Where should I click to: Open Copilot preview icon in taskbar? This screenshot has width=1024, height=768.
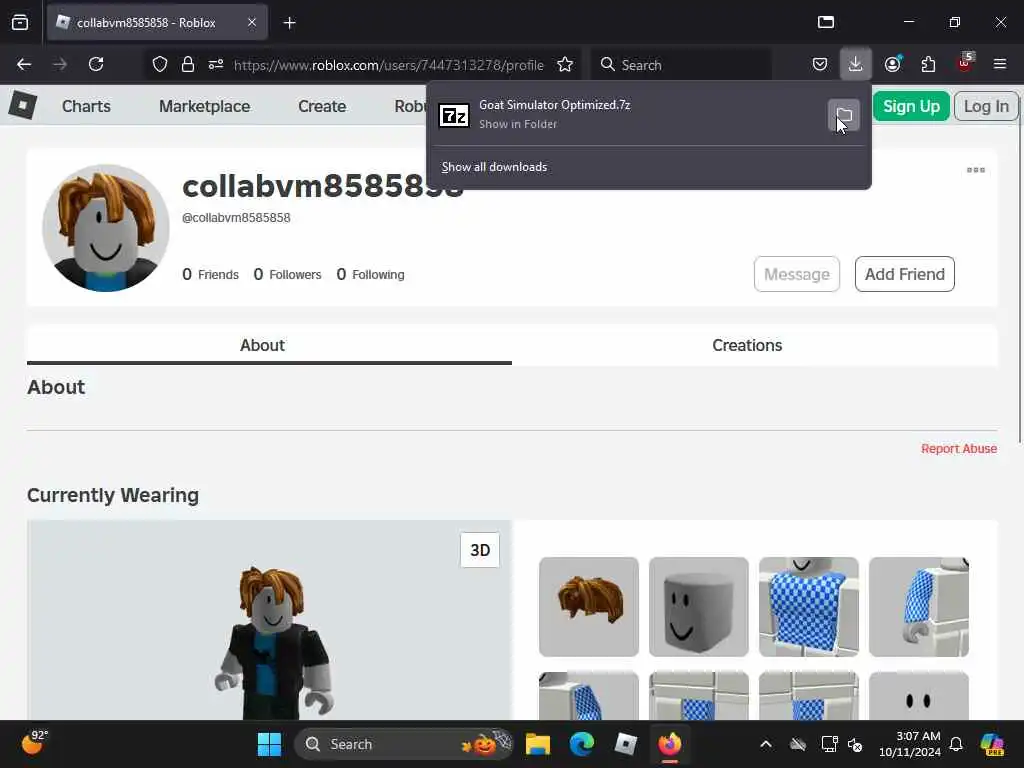pos(992,744)
